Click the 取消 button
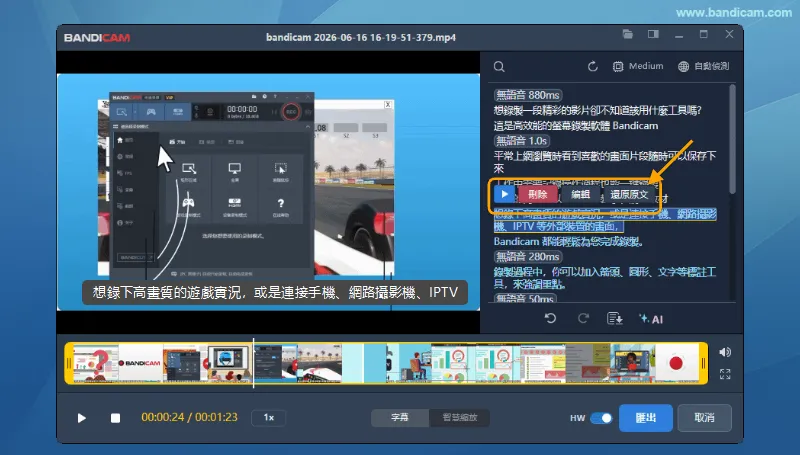 pyautogui.click(x=704, y=418)
